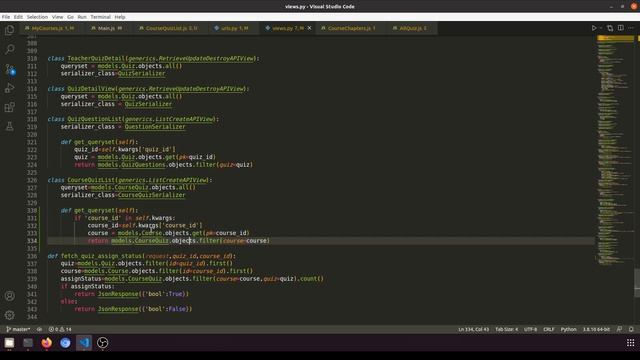Click def fetch_quiz_assign_status on line 336
This screenshot has width=640, height=360.
tap(142, 256)
